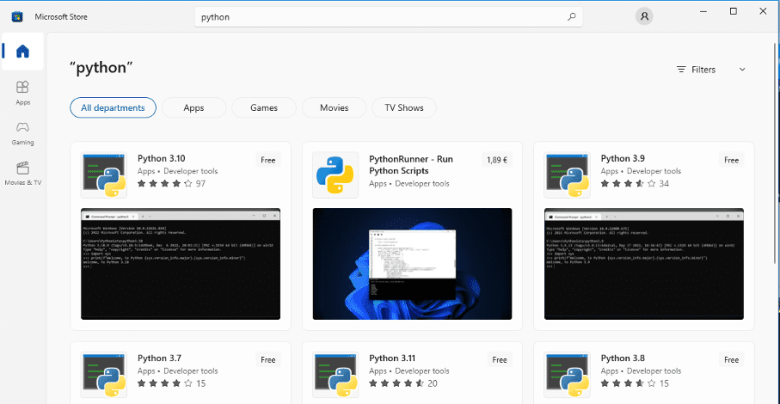The image size is (780, 404).
Task: Click the Python 3.9 app icon
Action: [567, 175]
